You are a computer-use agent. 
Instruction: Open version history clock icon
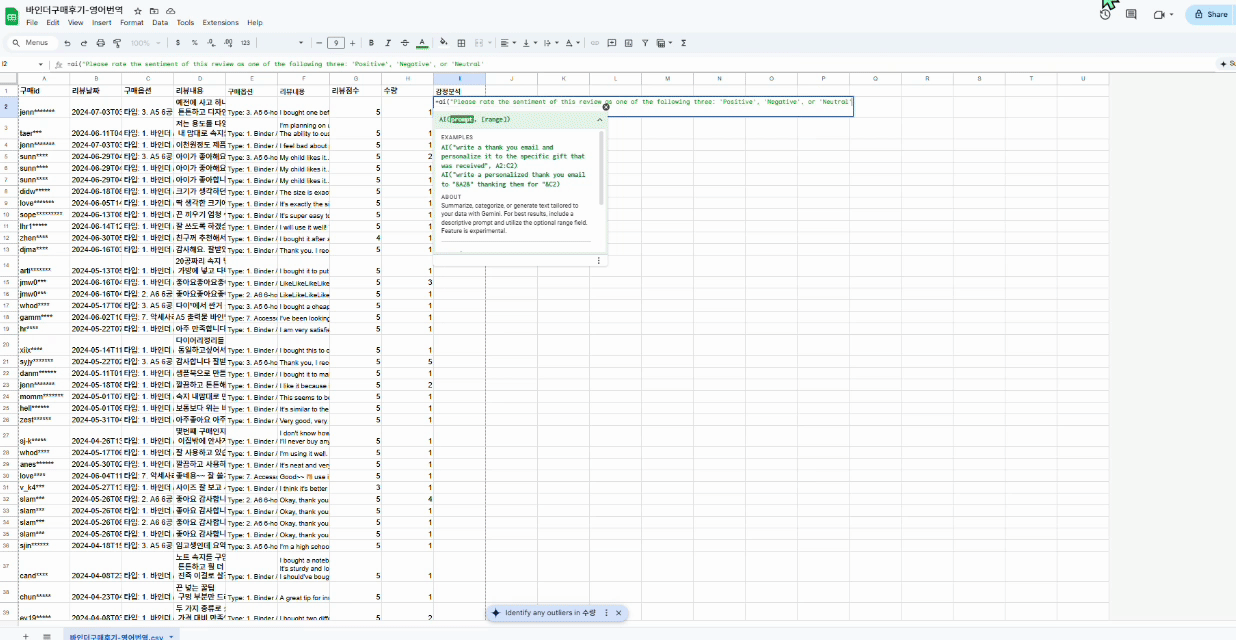(x=1105, y=15)
